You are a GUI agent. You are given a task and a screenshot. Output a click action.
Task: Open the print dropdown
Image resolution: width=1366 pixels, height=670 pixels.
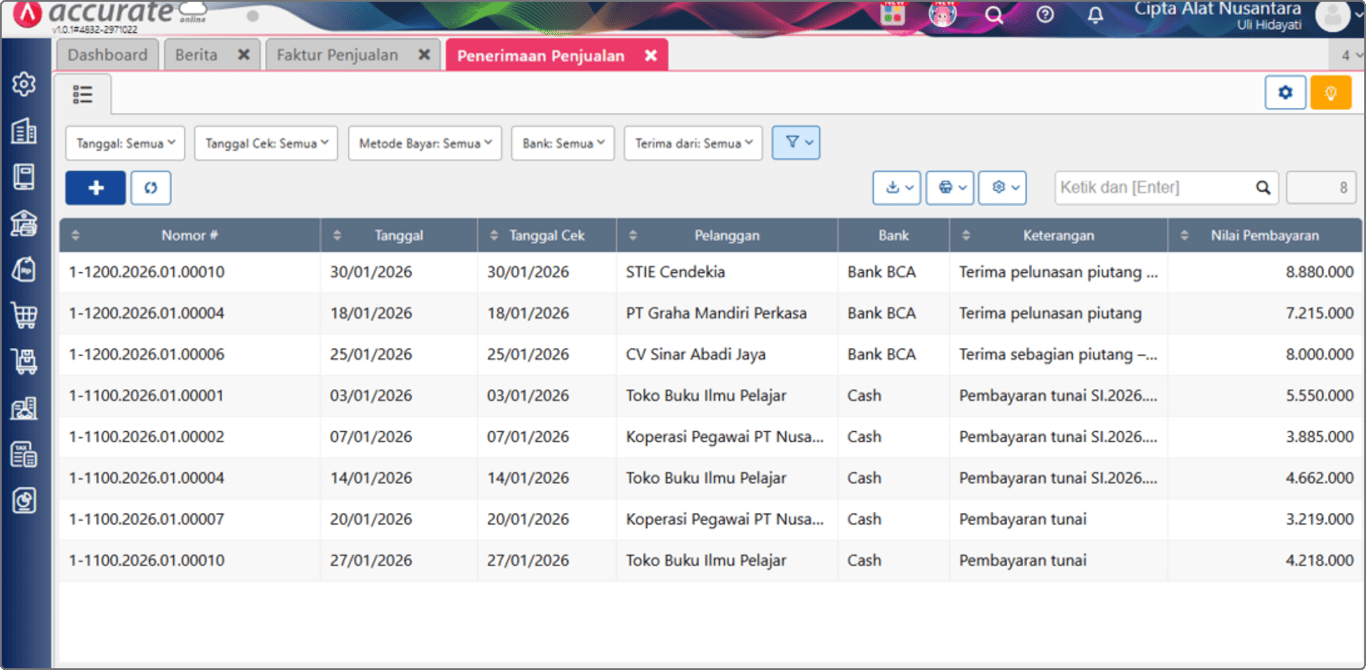point(950,187)
